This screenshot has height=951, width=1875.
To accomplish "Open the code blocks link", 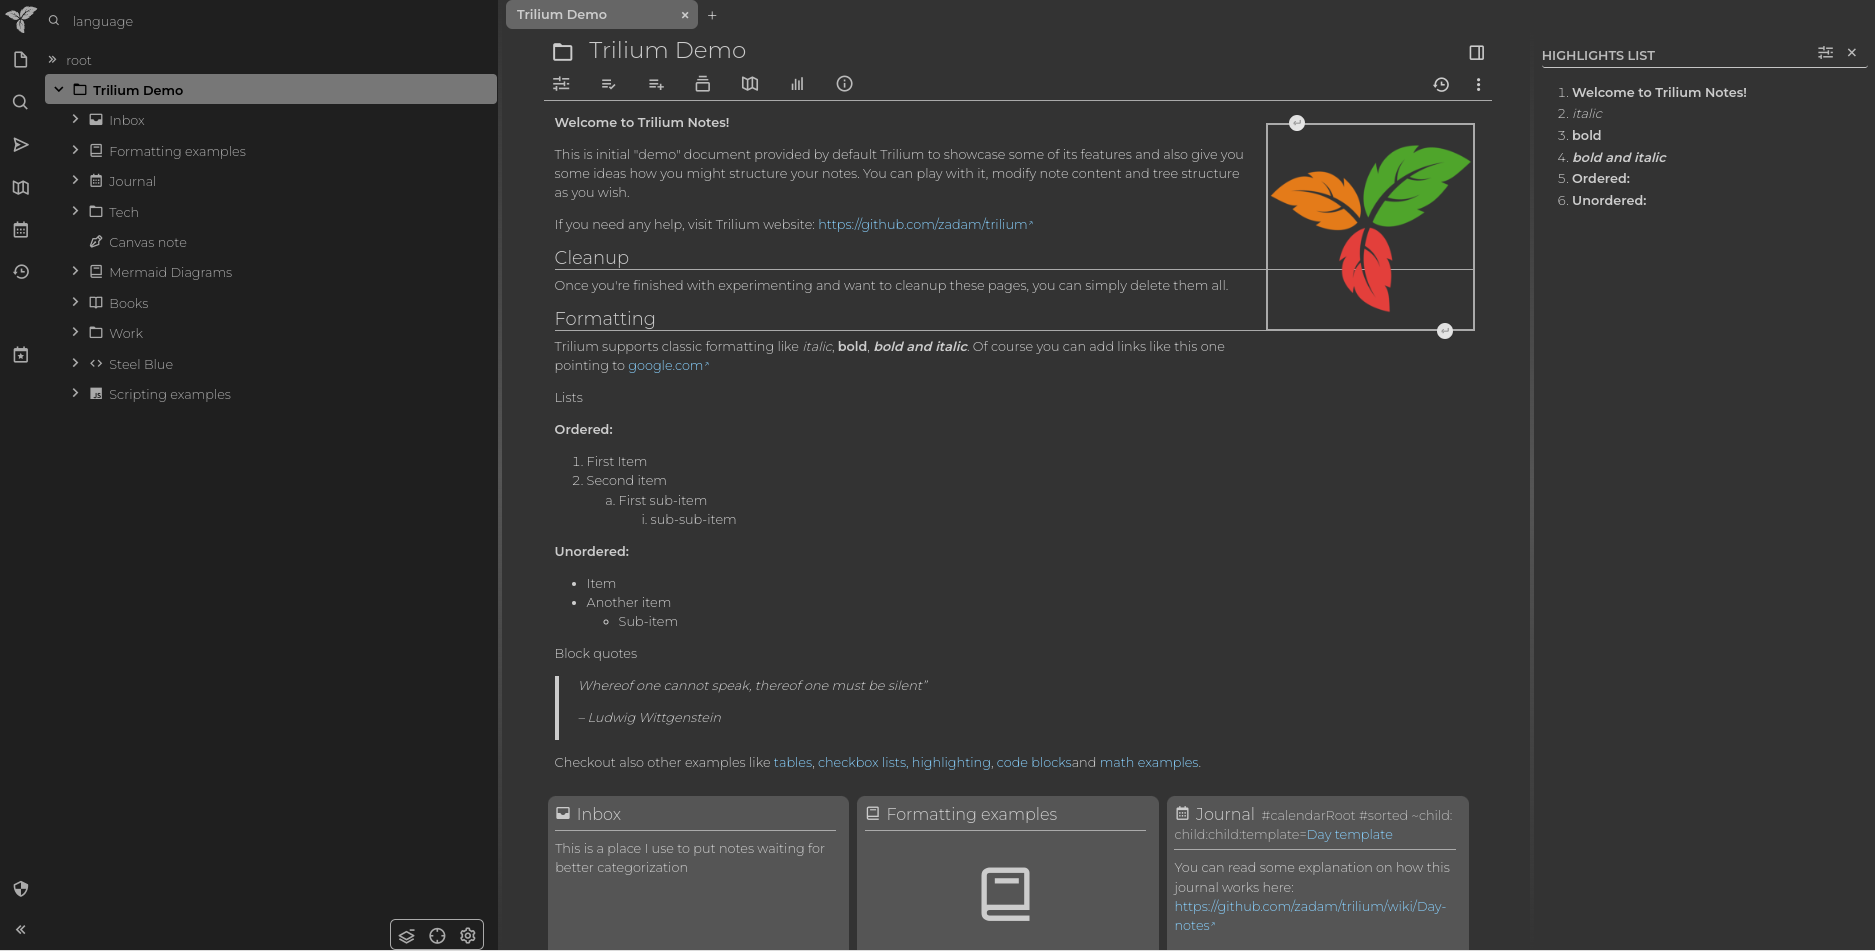I will [1034, 763].
